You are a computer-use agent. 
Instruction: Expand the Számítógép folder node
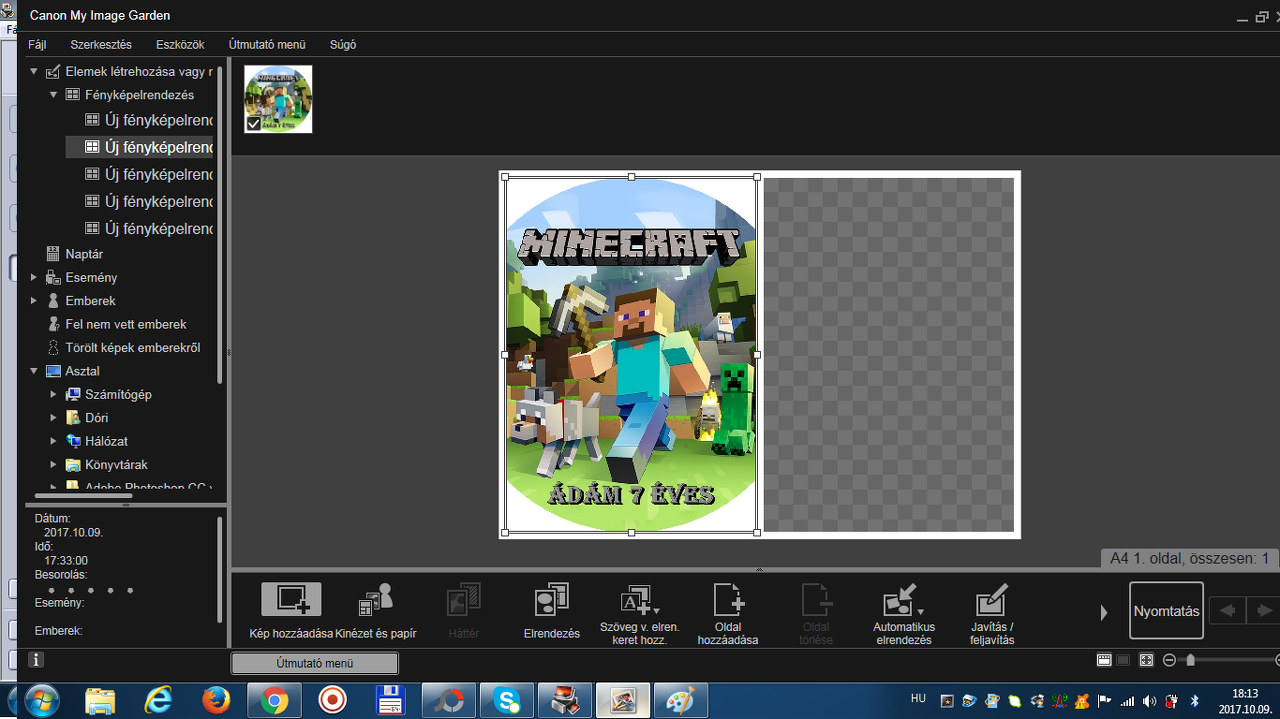click(x=53, y=394)
